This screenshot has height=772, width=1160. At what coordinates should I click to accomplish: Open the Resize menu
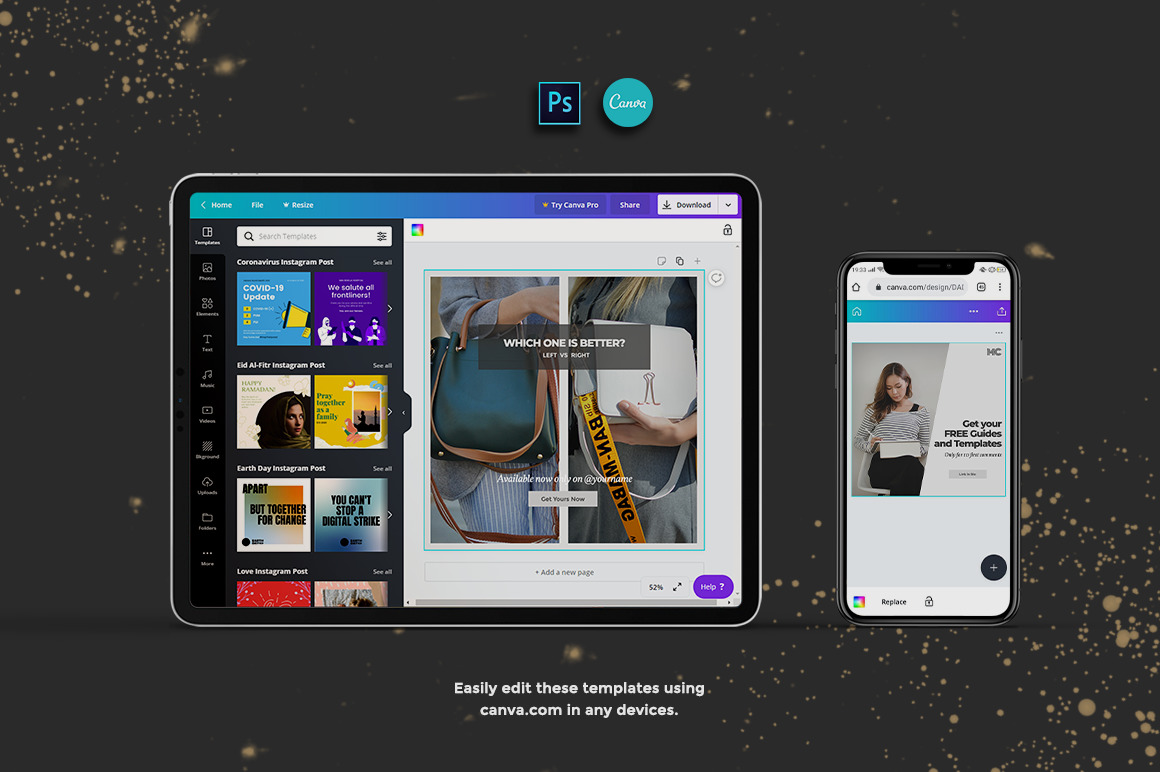298,205
